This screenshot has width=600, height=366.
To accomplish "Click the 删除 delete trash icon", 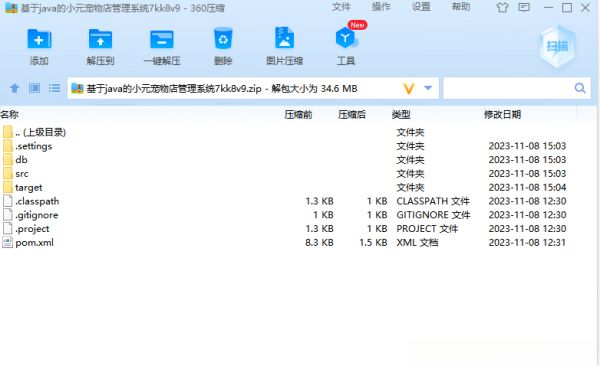I will coord(223,39).
